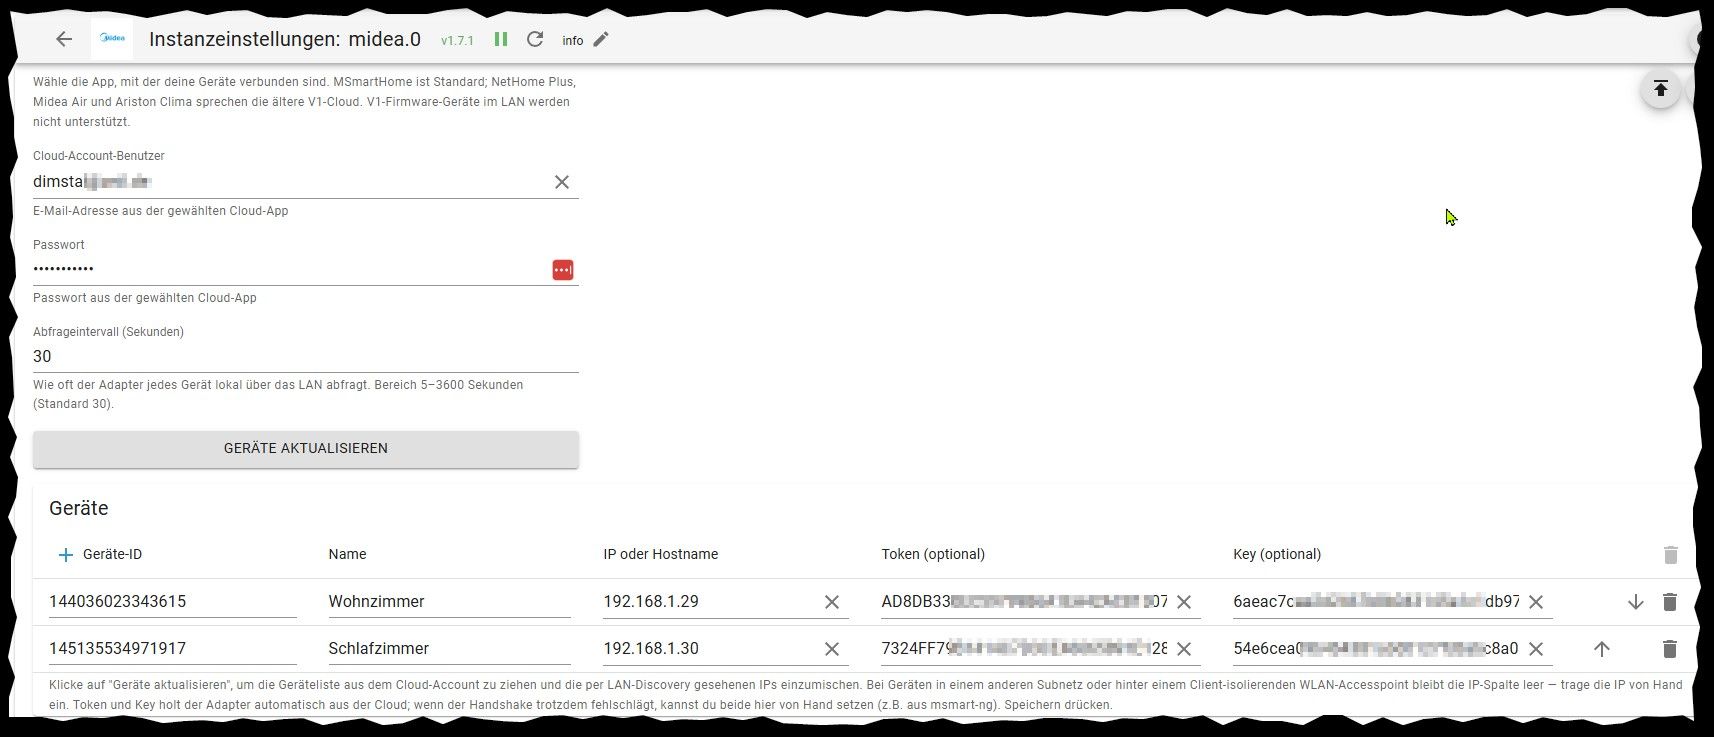Click the Geräte section heading
This screenshot has width=1714, height=737.
click(x=79, y=508)
